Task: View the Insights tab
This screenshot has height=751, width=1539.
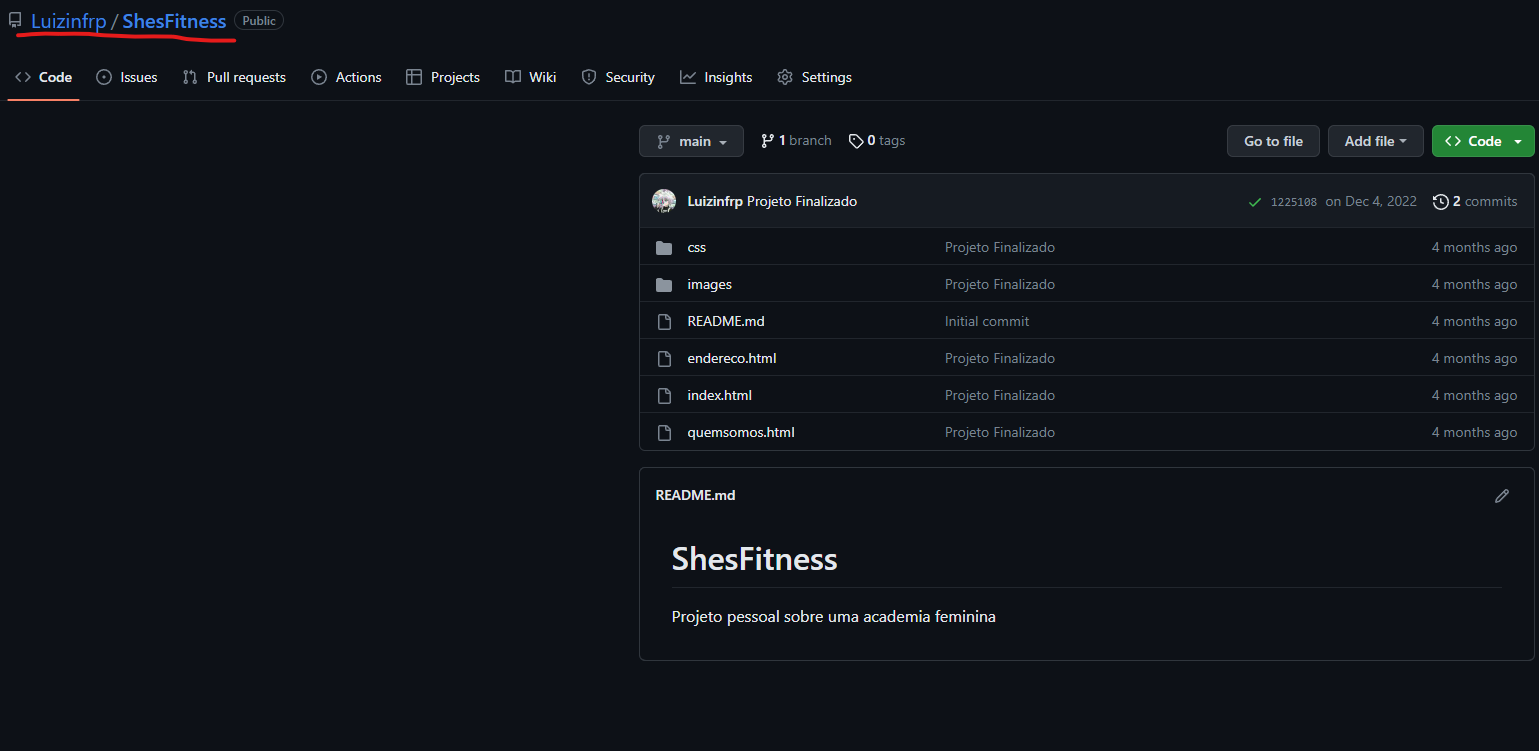Action: [716, 77]
